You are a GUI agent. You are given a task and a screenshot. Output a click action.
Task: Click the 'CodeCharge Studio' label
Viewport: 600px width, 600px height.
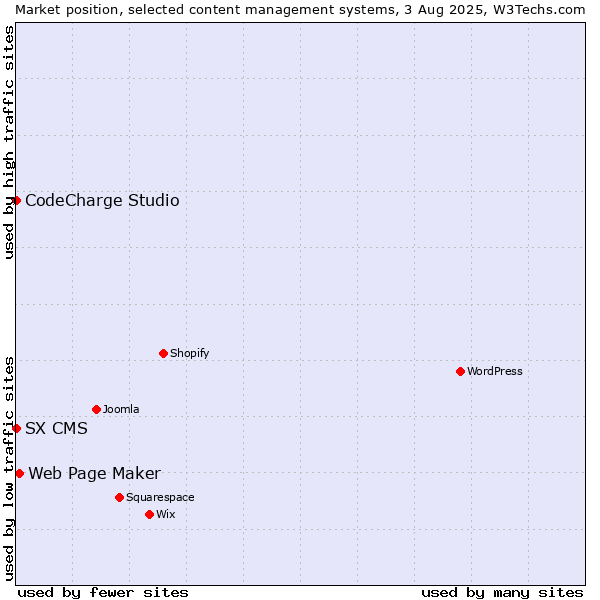point(102,201)
